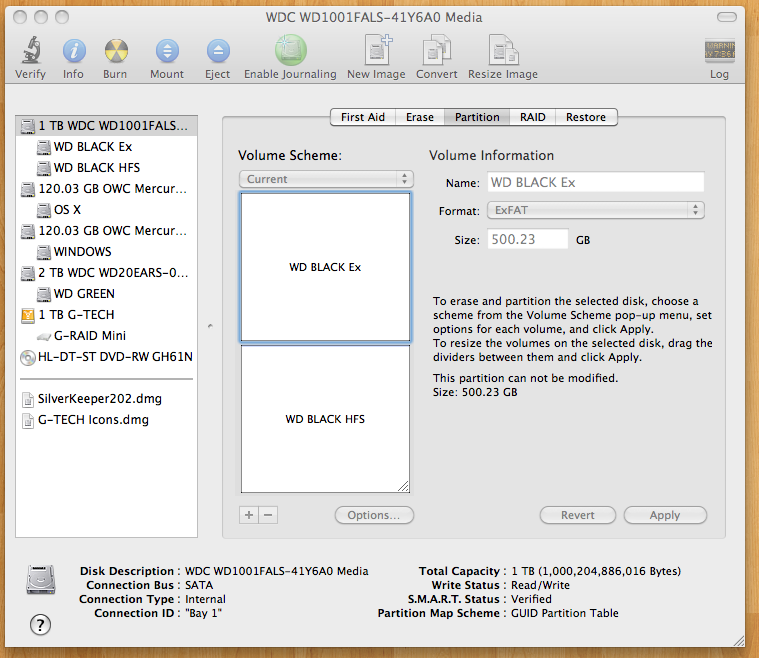This screenshot has height=658, width=759.
Task: Open the Volume Scheme Current dropdown
Action: point(326,179)
